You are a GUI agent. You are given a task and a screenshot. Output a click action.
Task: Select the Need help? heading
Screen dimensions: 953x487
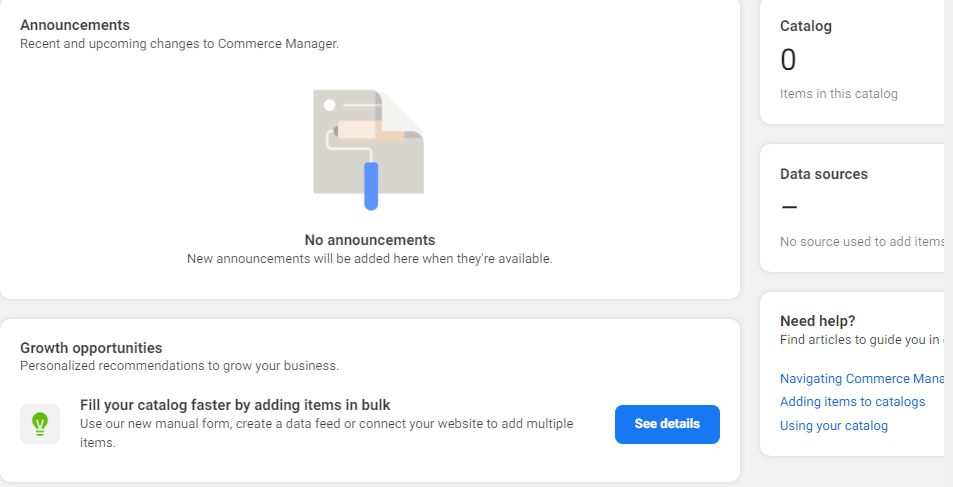[817, 321]
